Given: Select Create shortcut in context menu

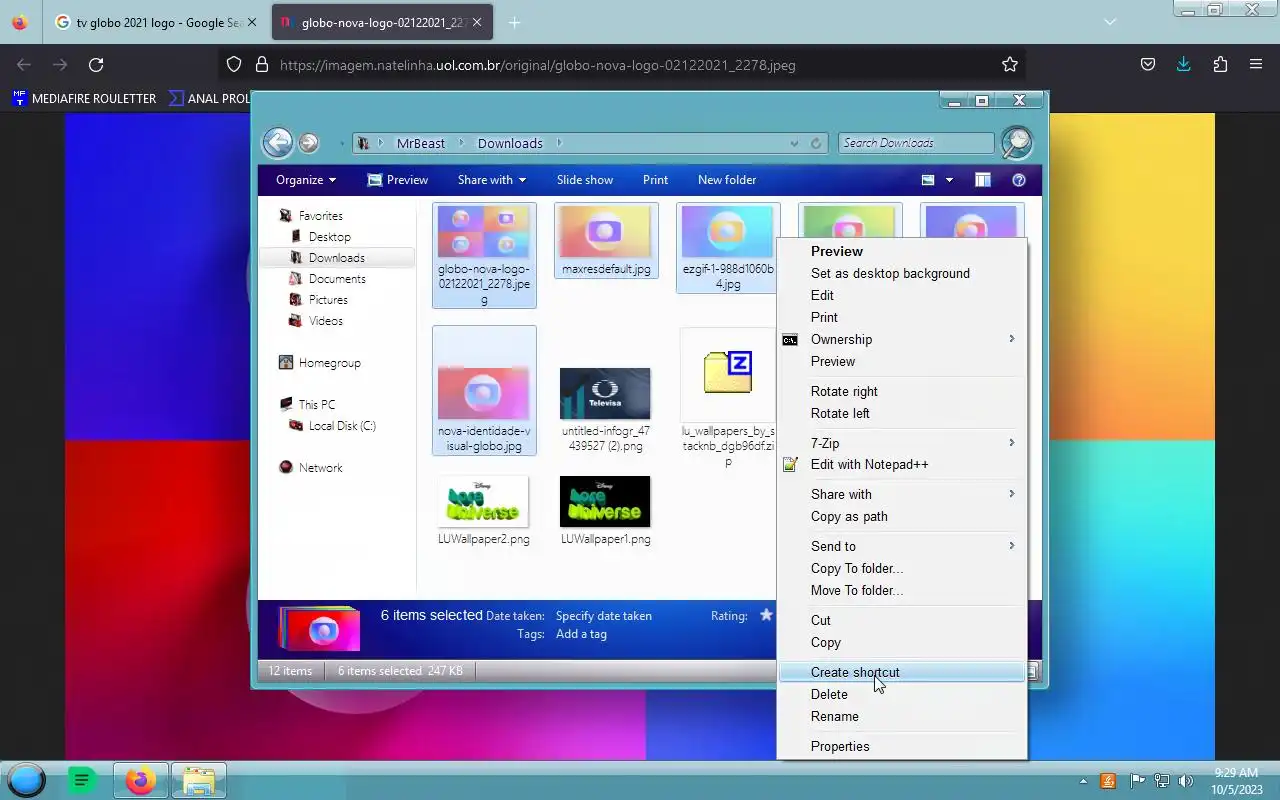Looking at the screenshot, I should click(902, 672).
